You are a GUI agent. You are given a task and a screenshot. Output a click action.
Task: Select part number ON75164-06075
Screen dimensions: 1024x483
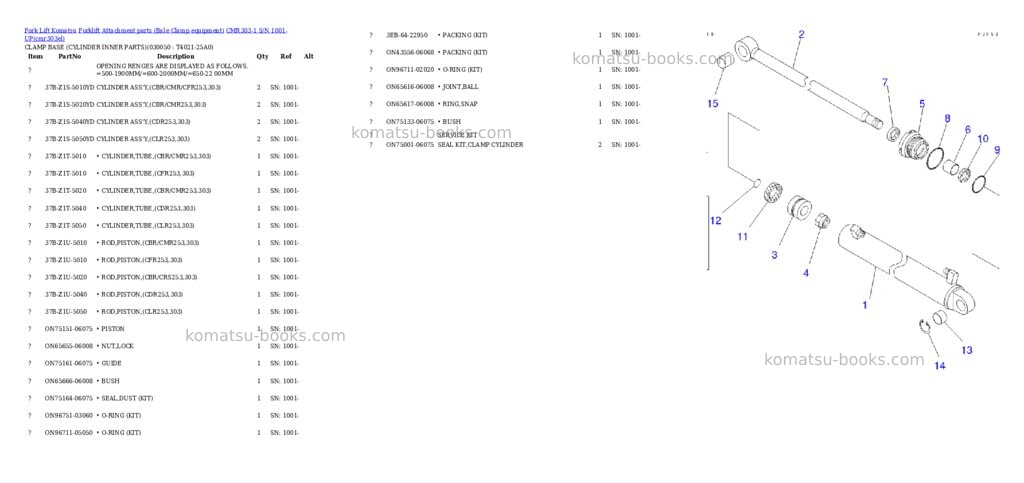pyautogui.click(x=69, y=398)
